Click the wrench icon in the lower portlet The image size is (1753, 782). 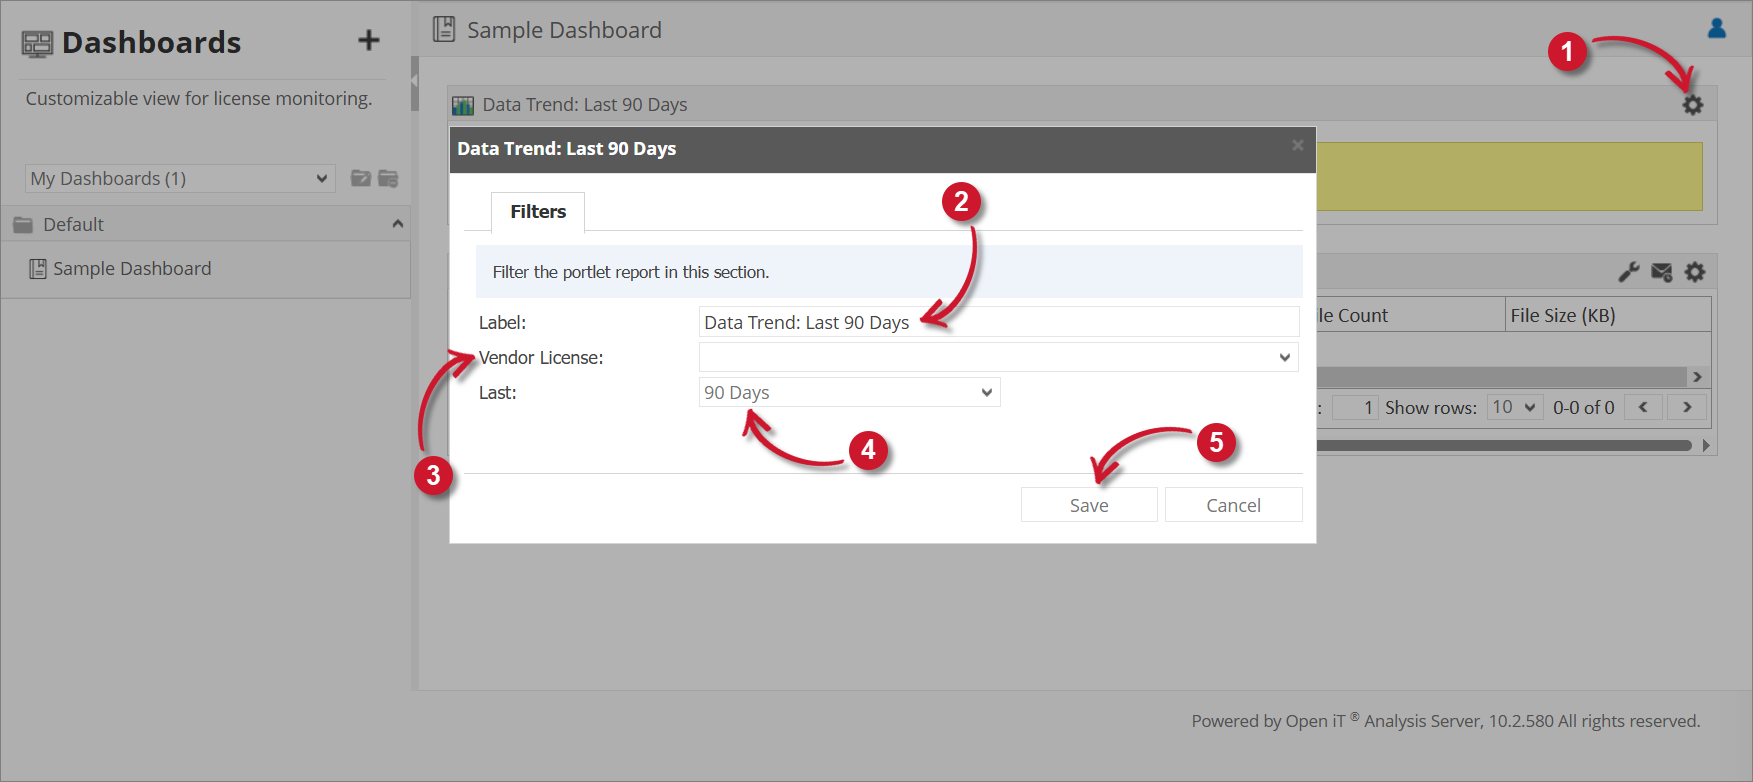(1629, 272)
